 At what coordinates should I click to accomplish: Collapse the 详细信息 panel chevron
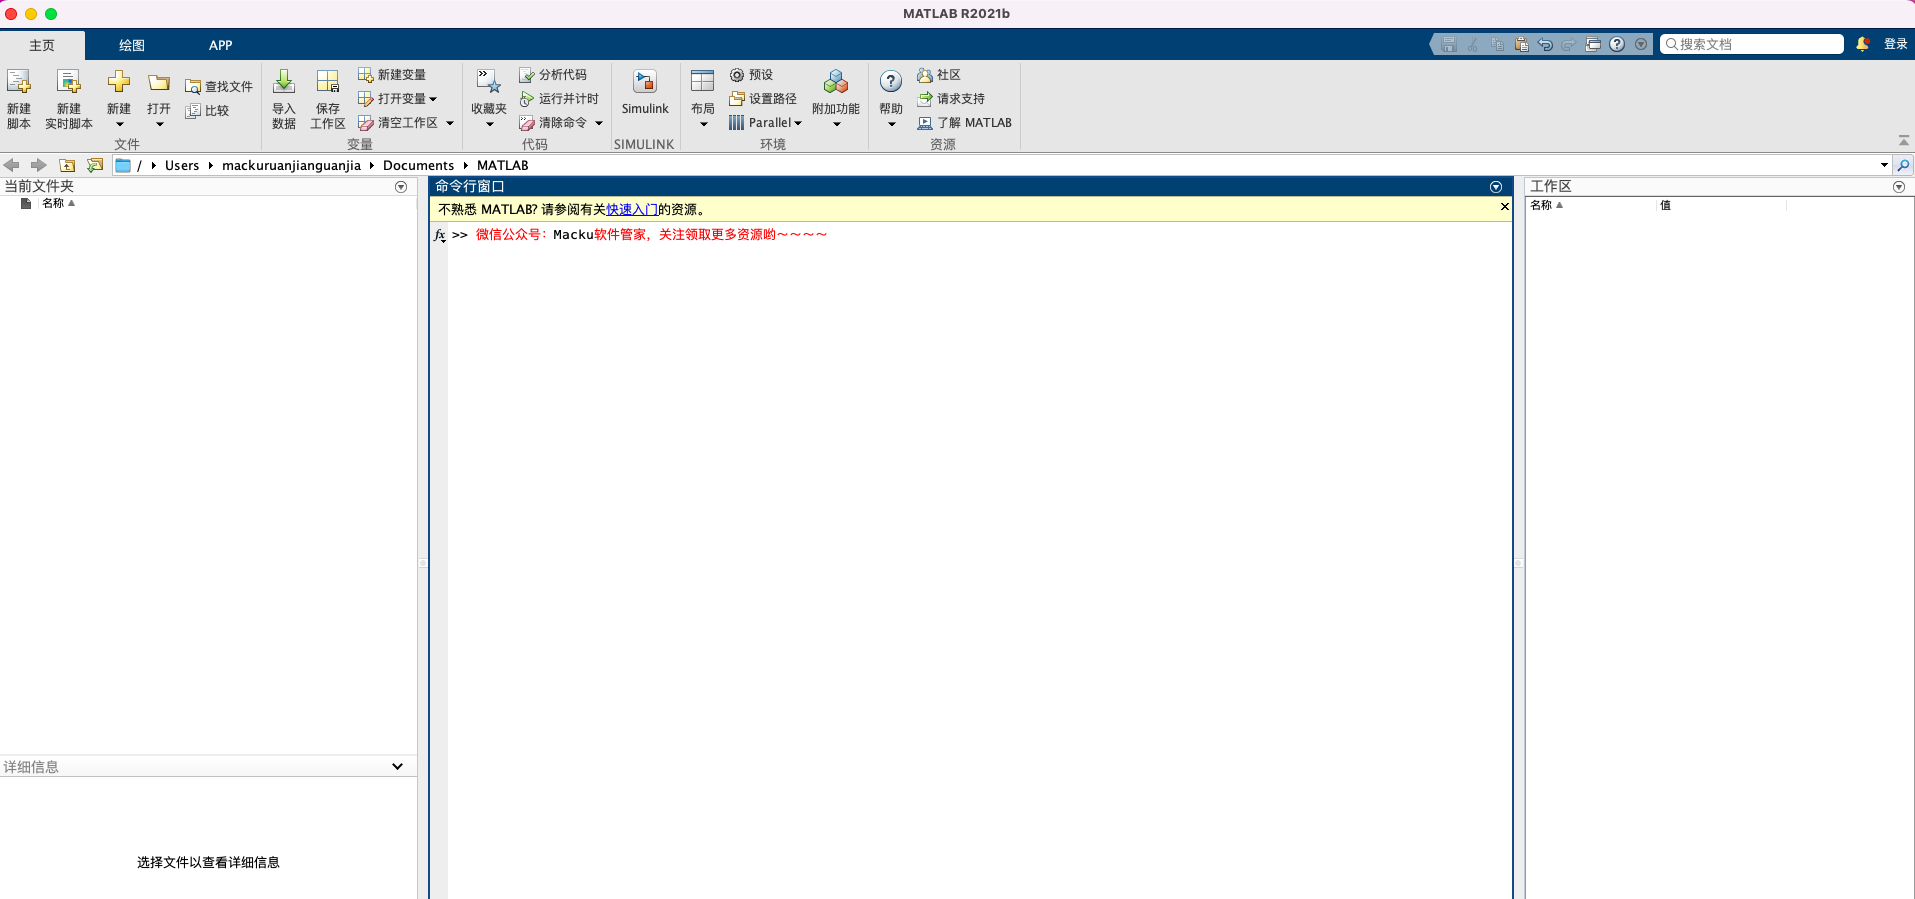[397, 767]
